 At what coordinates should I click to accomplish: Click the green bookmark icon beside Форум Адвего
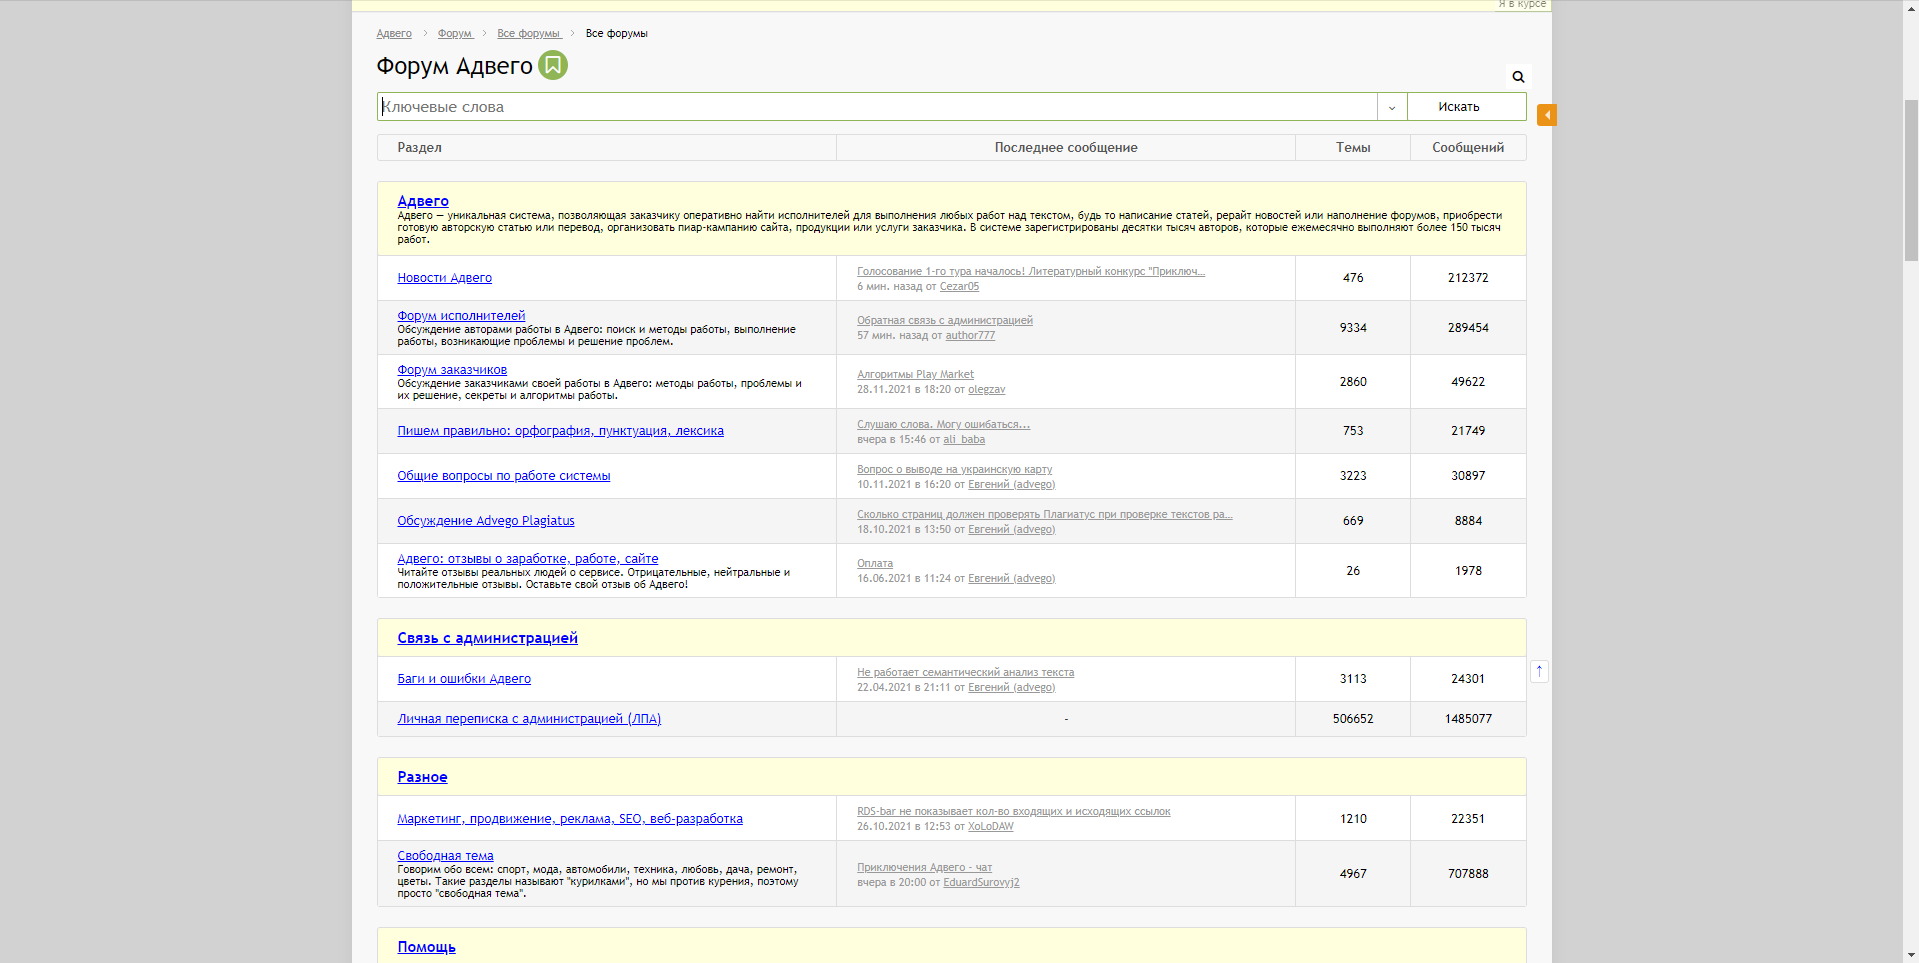click(553, 65)
